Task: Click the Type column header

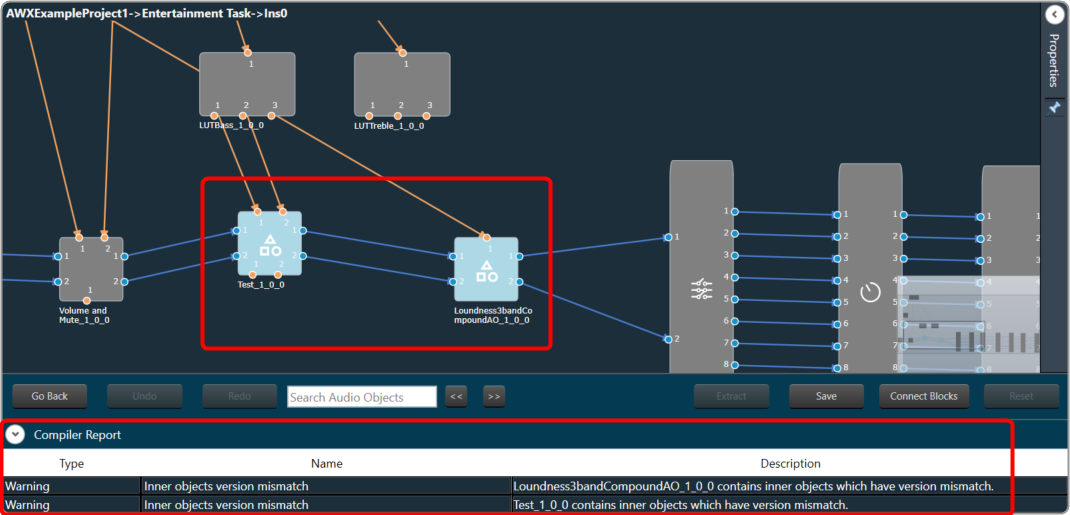Action: [71, 464]
